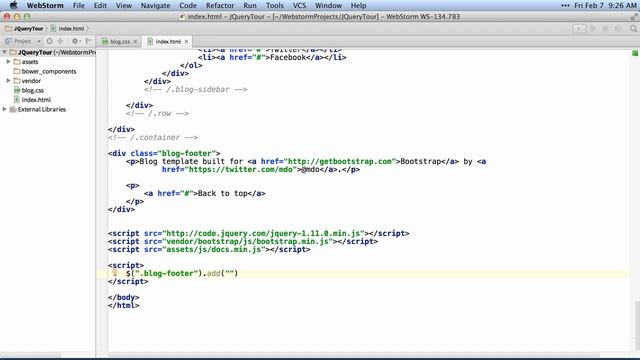This screenshot has width=640, height=360.
Task: Open the Window menu
Action: (328, 5)
